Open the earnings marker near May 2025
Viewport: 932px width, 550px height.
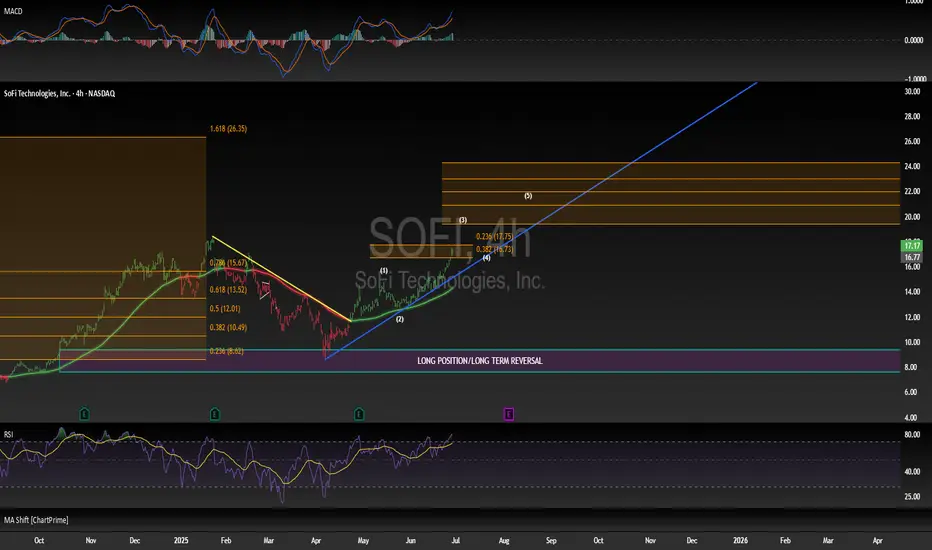[x=359, y=414]
